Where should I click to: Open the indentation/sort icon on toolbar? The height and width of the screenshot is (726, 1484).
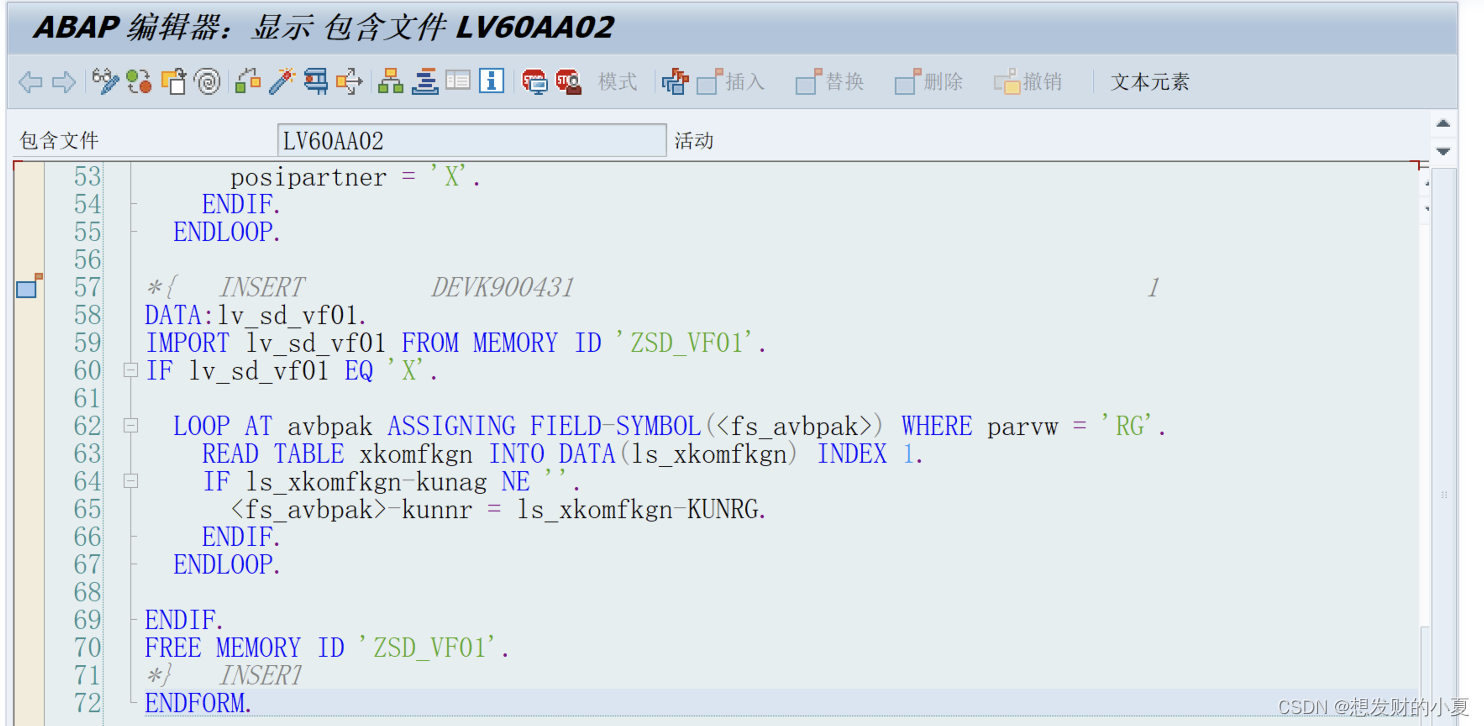(426, 82)
